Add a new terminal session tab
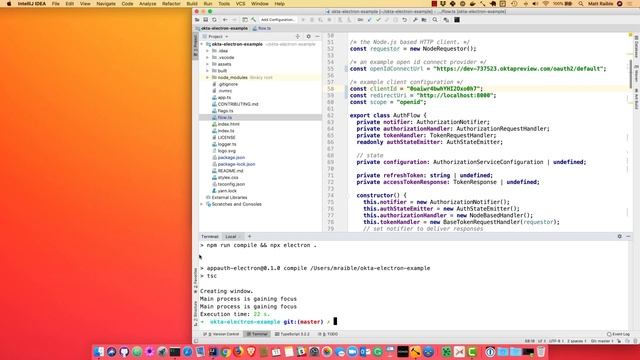Screen dimensions: 640x360 pos(249,236)
